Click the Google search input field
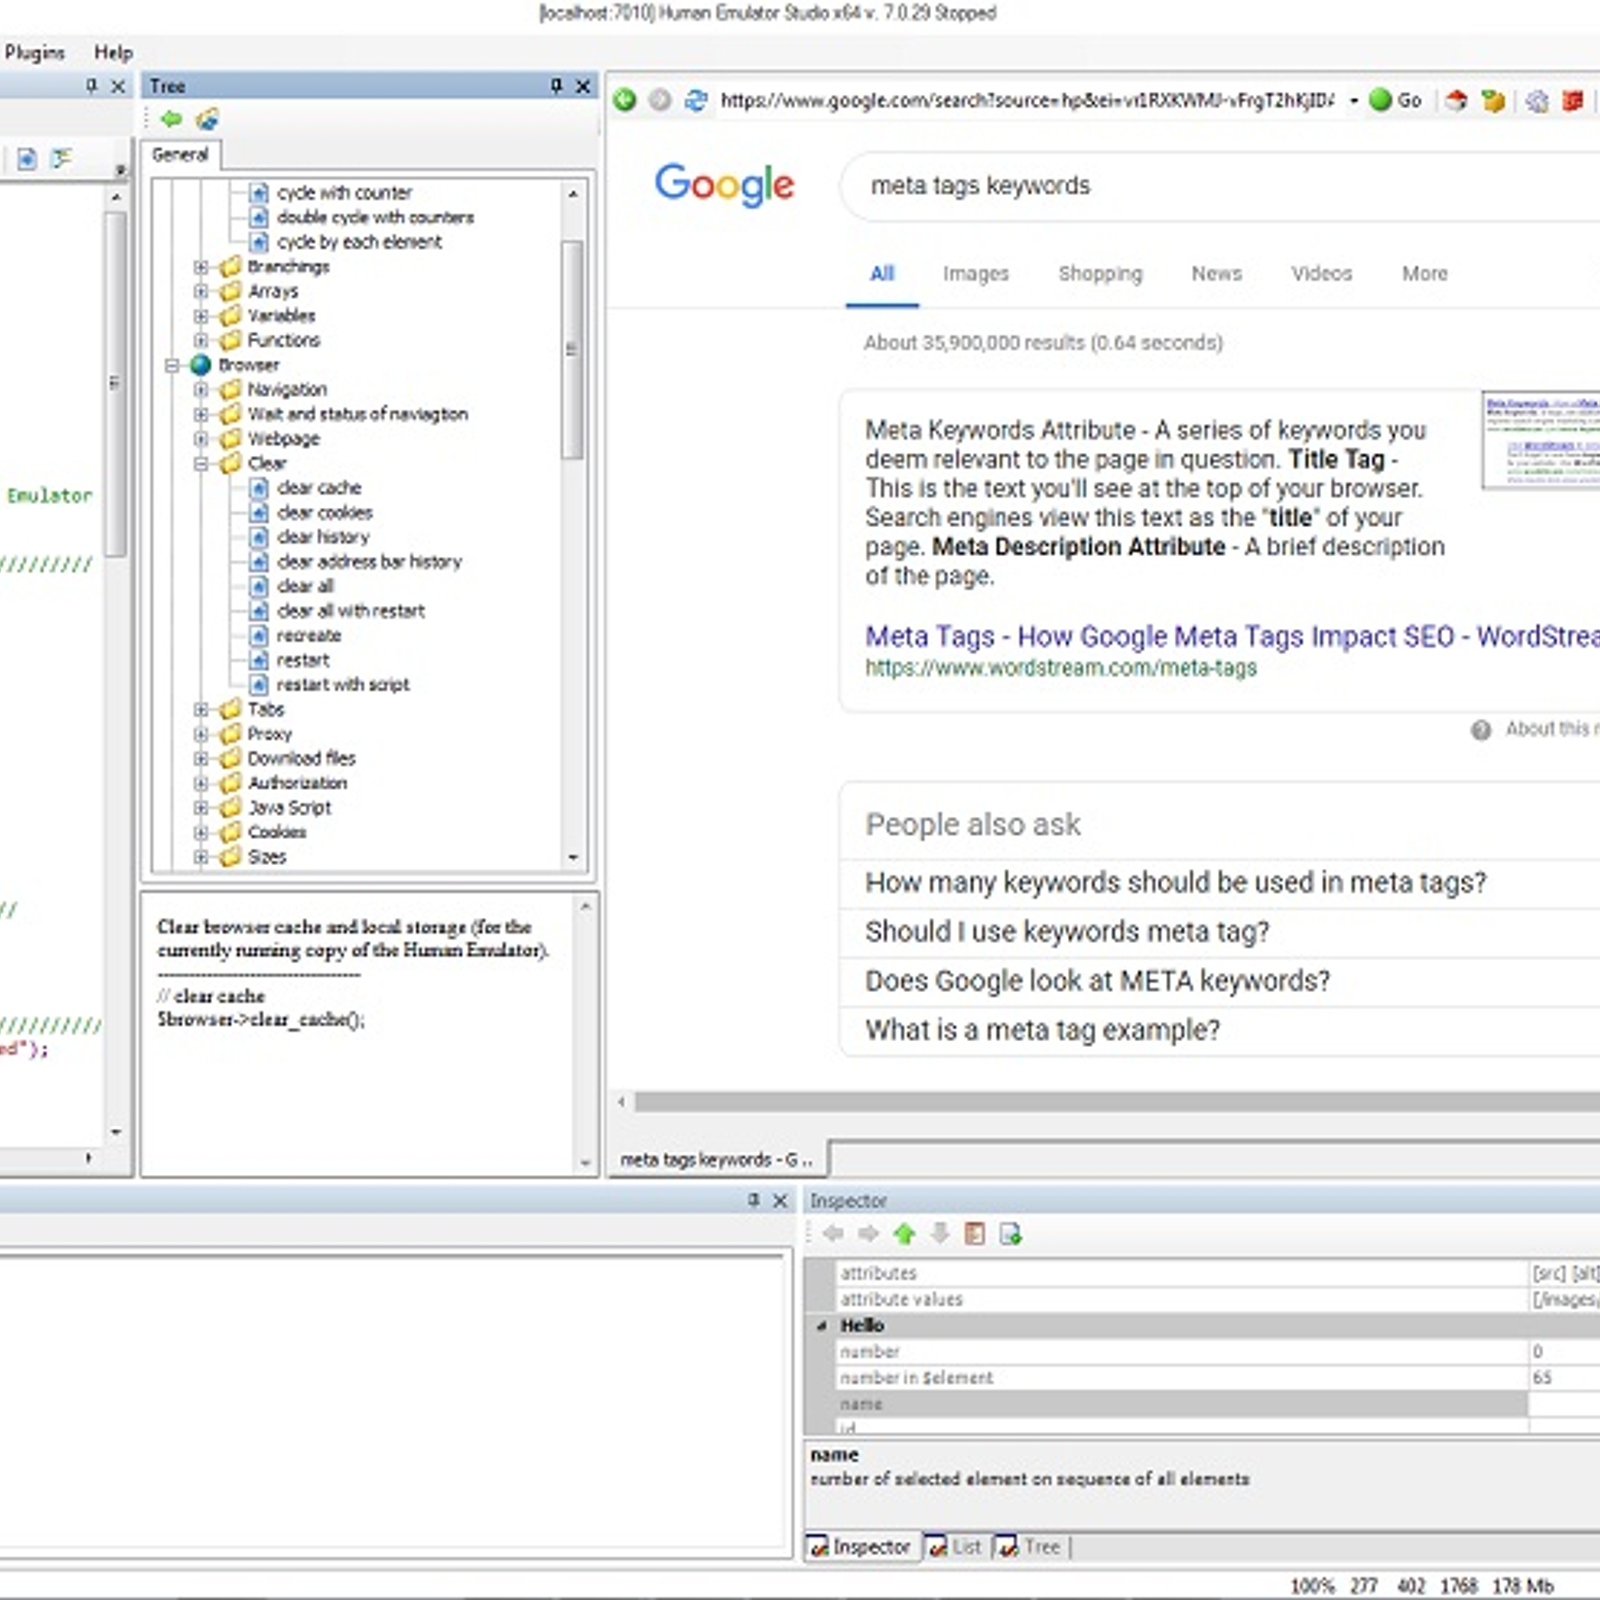The width and height of the screenshot is (1600, 1600). [1220, 186]
